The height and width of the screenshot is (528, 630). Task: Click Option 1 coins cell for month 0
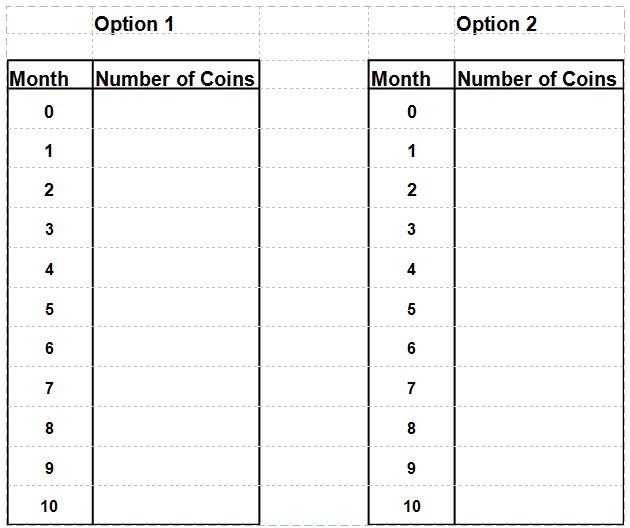click(x=175, y=112)
